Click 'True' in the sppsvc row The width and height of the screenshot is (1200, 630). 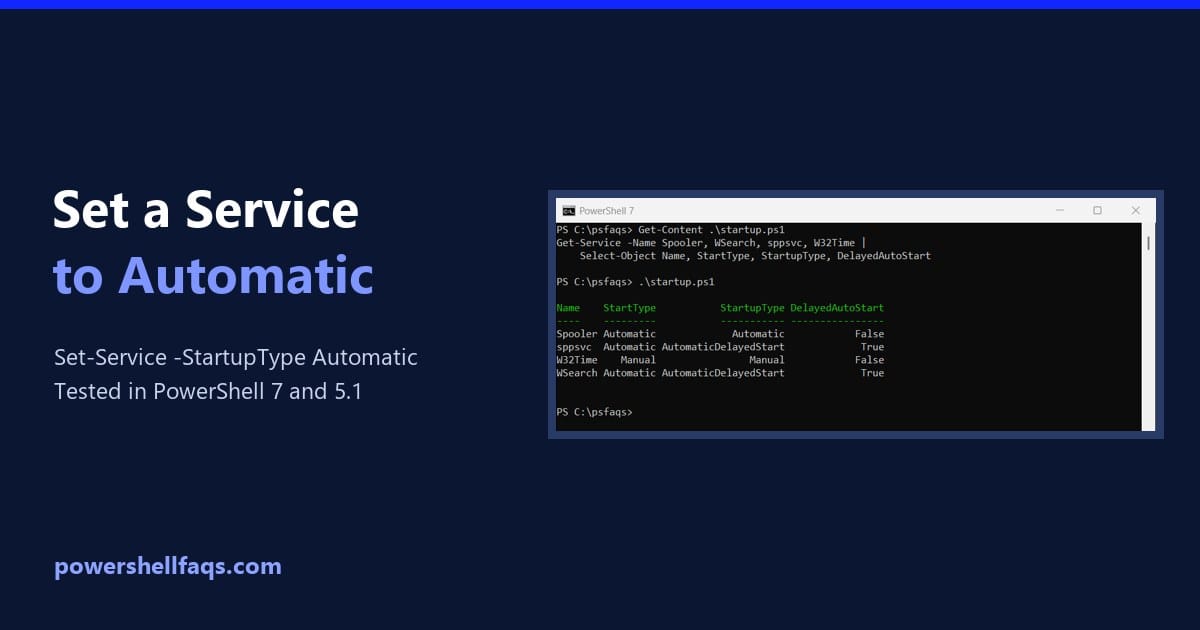pos(872,347)
